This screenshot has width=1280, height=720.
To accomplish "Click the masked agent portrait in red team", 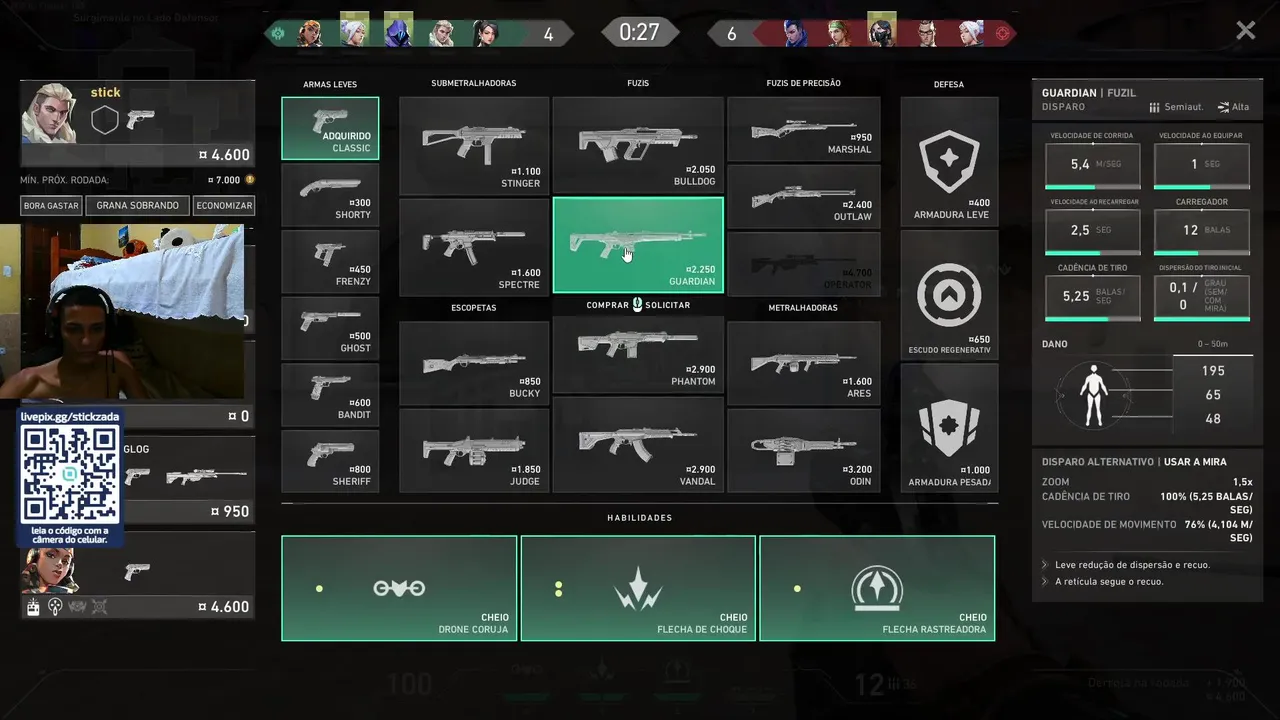I will coord(881,31).
